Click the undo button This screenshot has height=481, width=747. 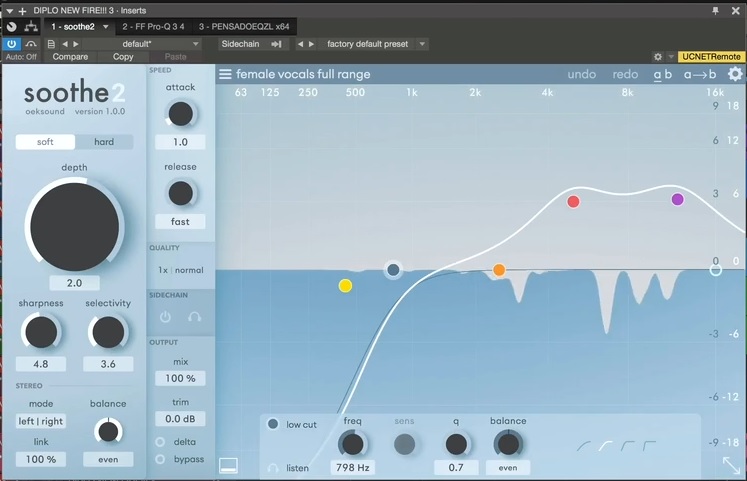582,74
